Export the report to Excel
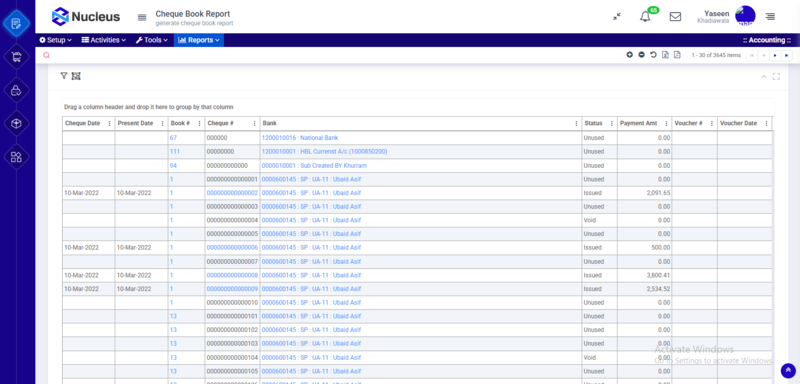Viewport: 800px width, 384px height. [x=665, y=55]
